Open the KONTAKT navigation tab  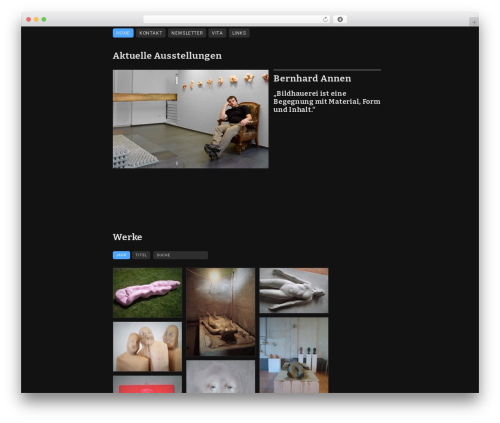tap(150, 33)
